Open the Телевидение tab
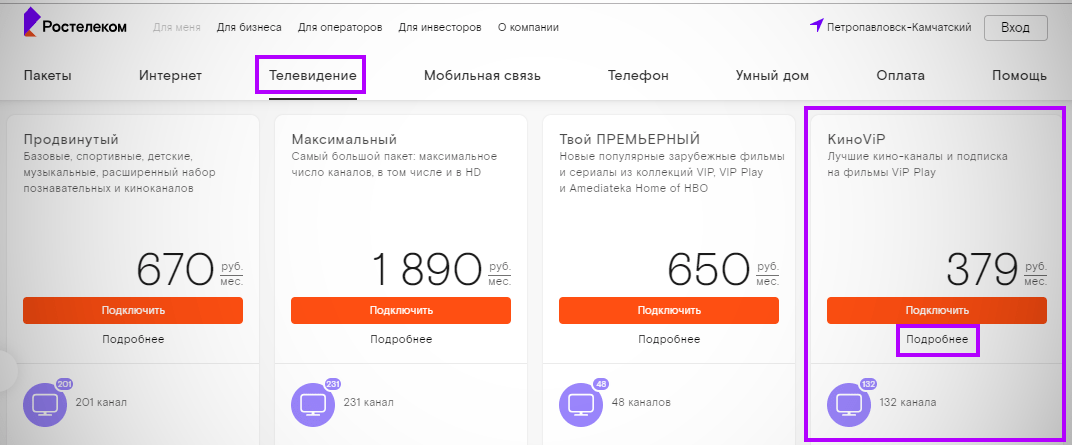1072x445 pixels. pos(308,76)
